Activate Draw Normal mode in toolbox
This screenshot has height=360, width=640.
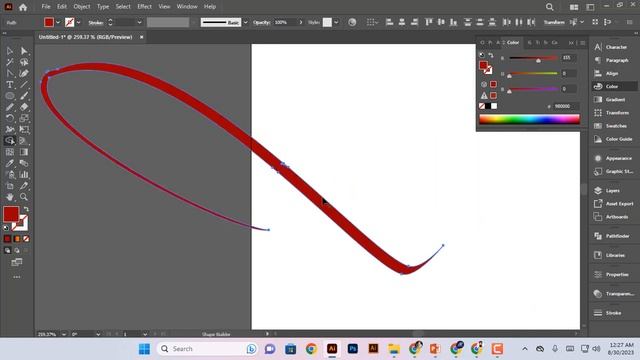[7, 250]
